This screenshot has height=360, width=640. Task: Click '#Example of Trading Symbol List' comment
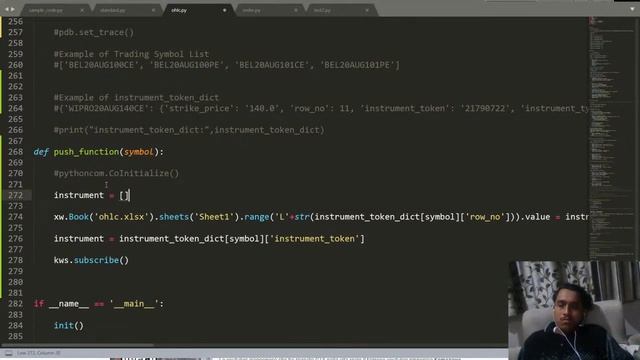point(131,54)
